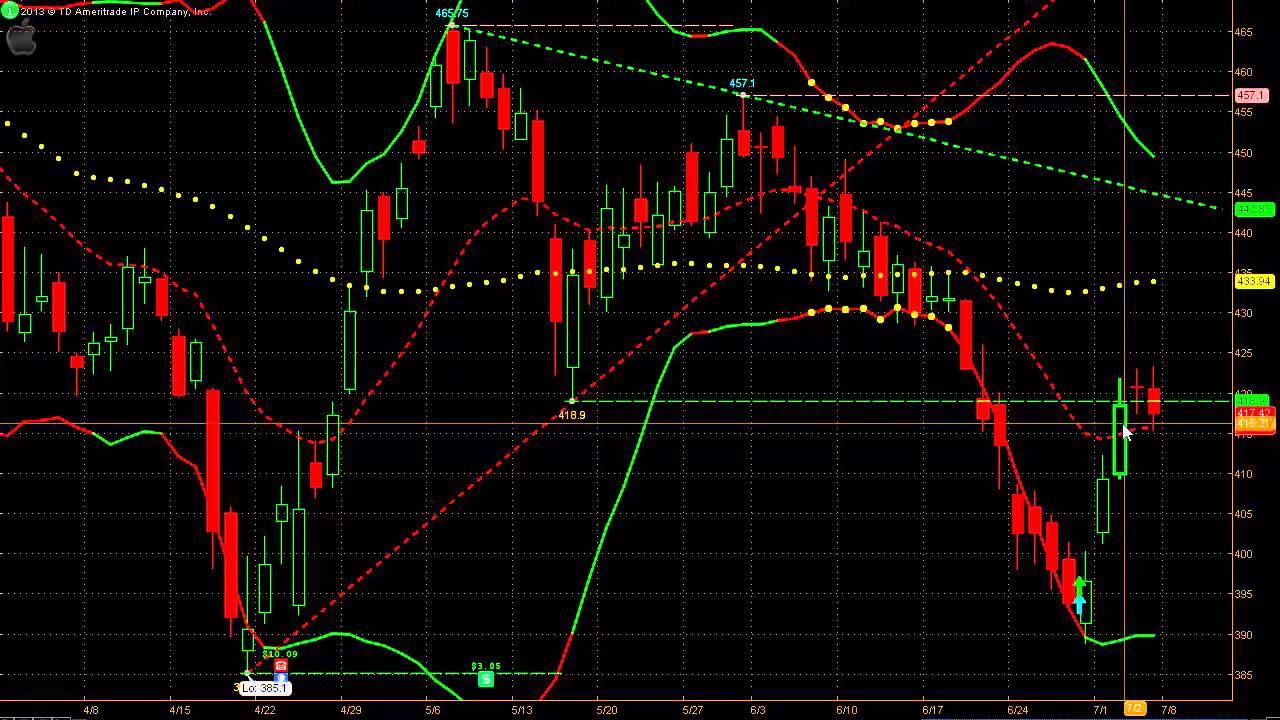This screenshot has width=1280, height=720.
Task: Select the yellow 433.94 price axis tag
Action: click(1253, 282)
